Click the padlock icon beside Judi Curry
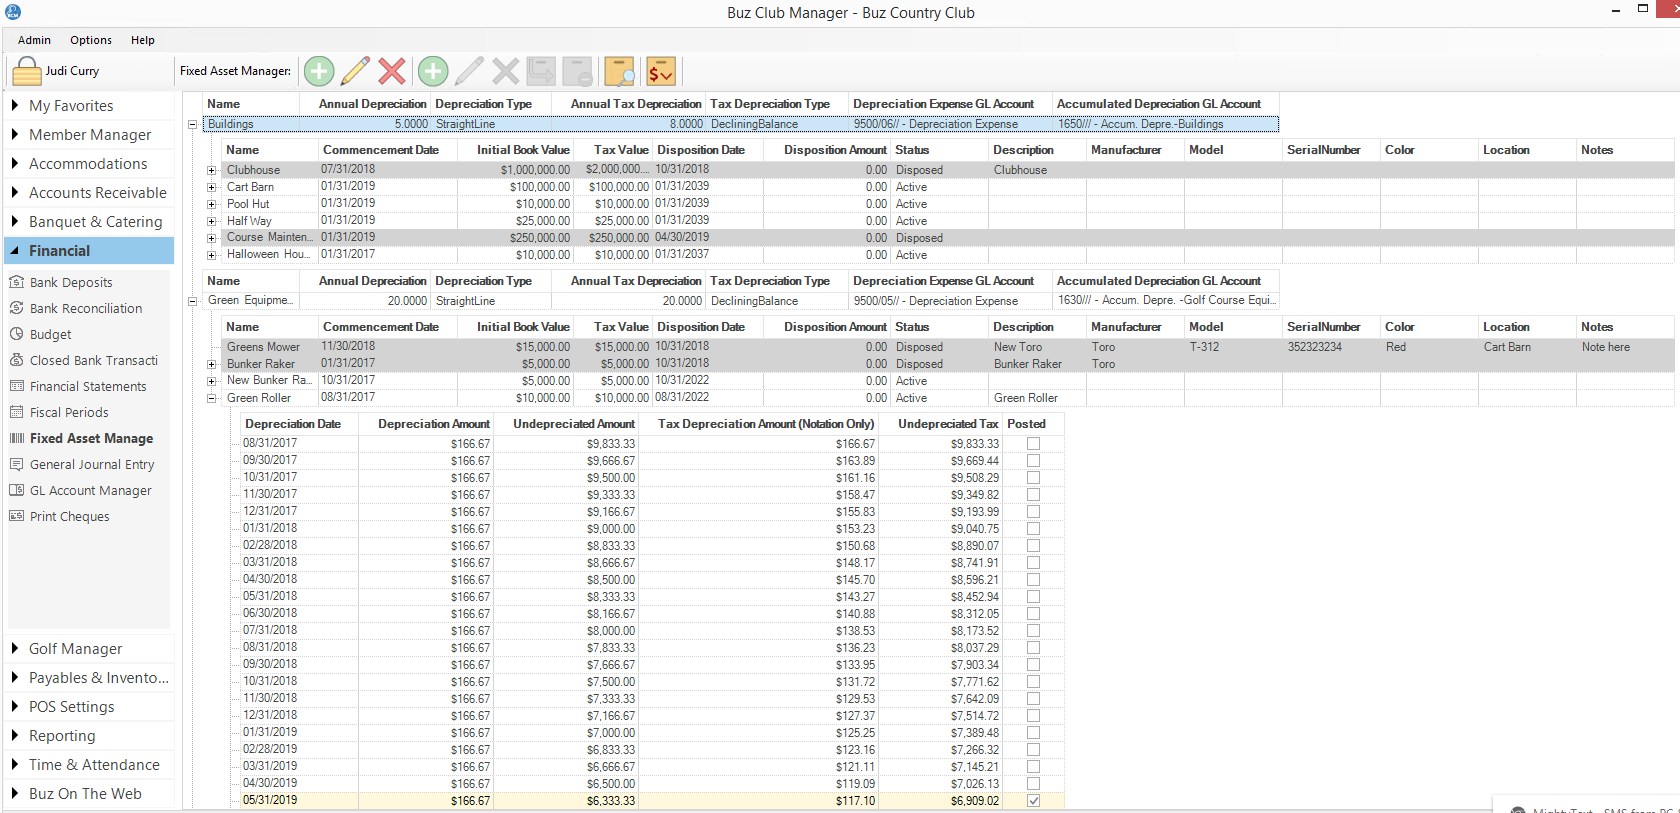Viewport: 1680px width, 813px height. (27, 72)
